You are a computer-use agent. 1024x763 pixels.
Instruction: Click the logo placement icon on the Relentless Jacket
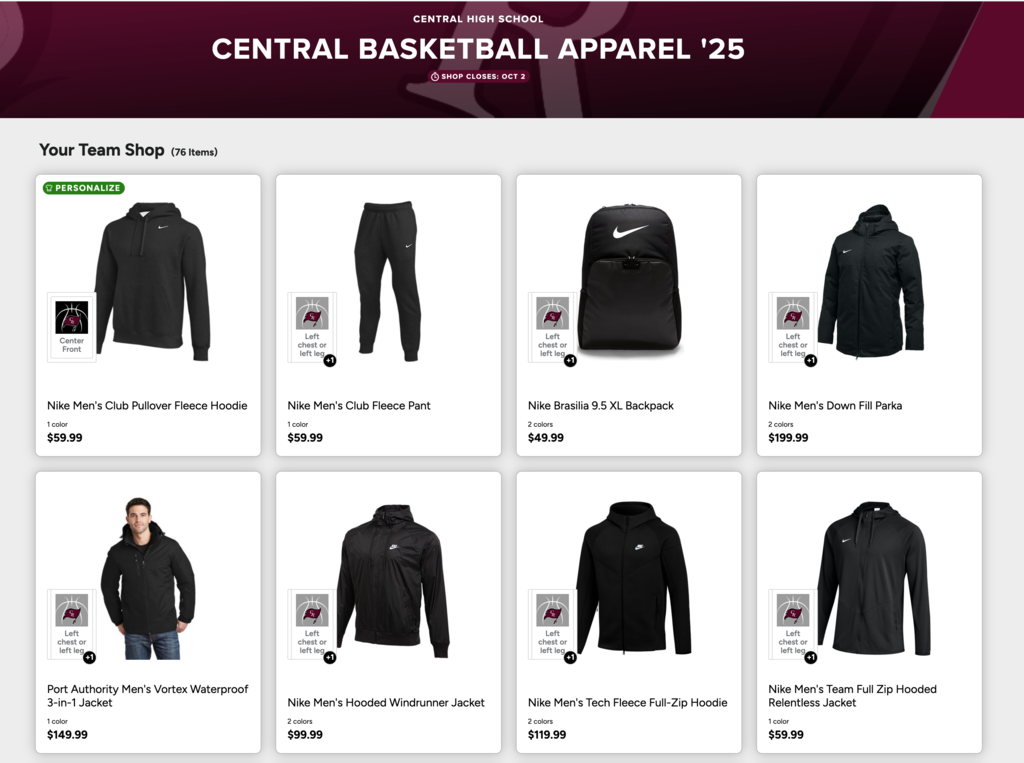pos(793,624)
